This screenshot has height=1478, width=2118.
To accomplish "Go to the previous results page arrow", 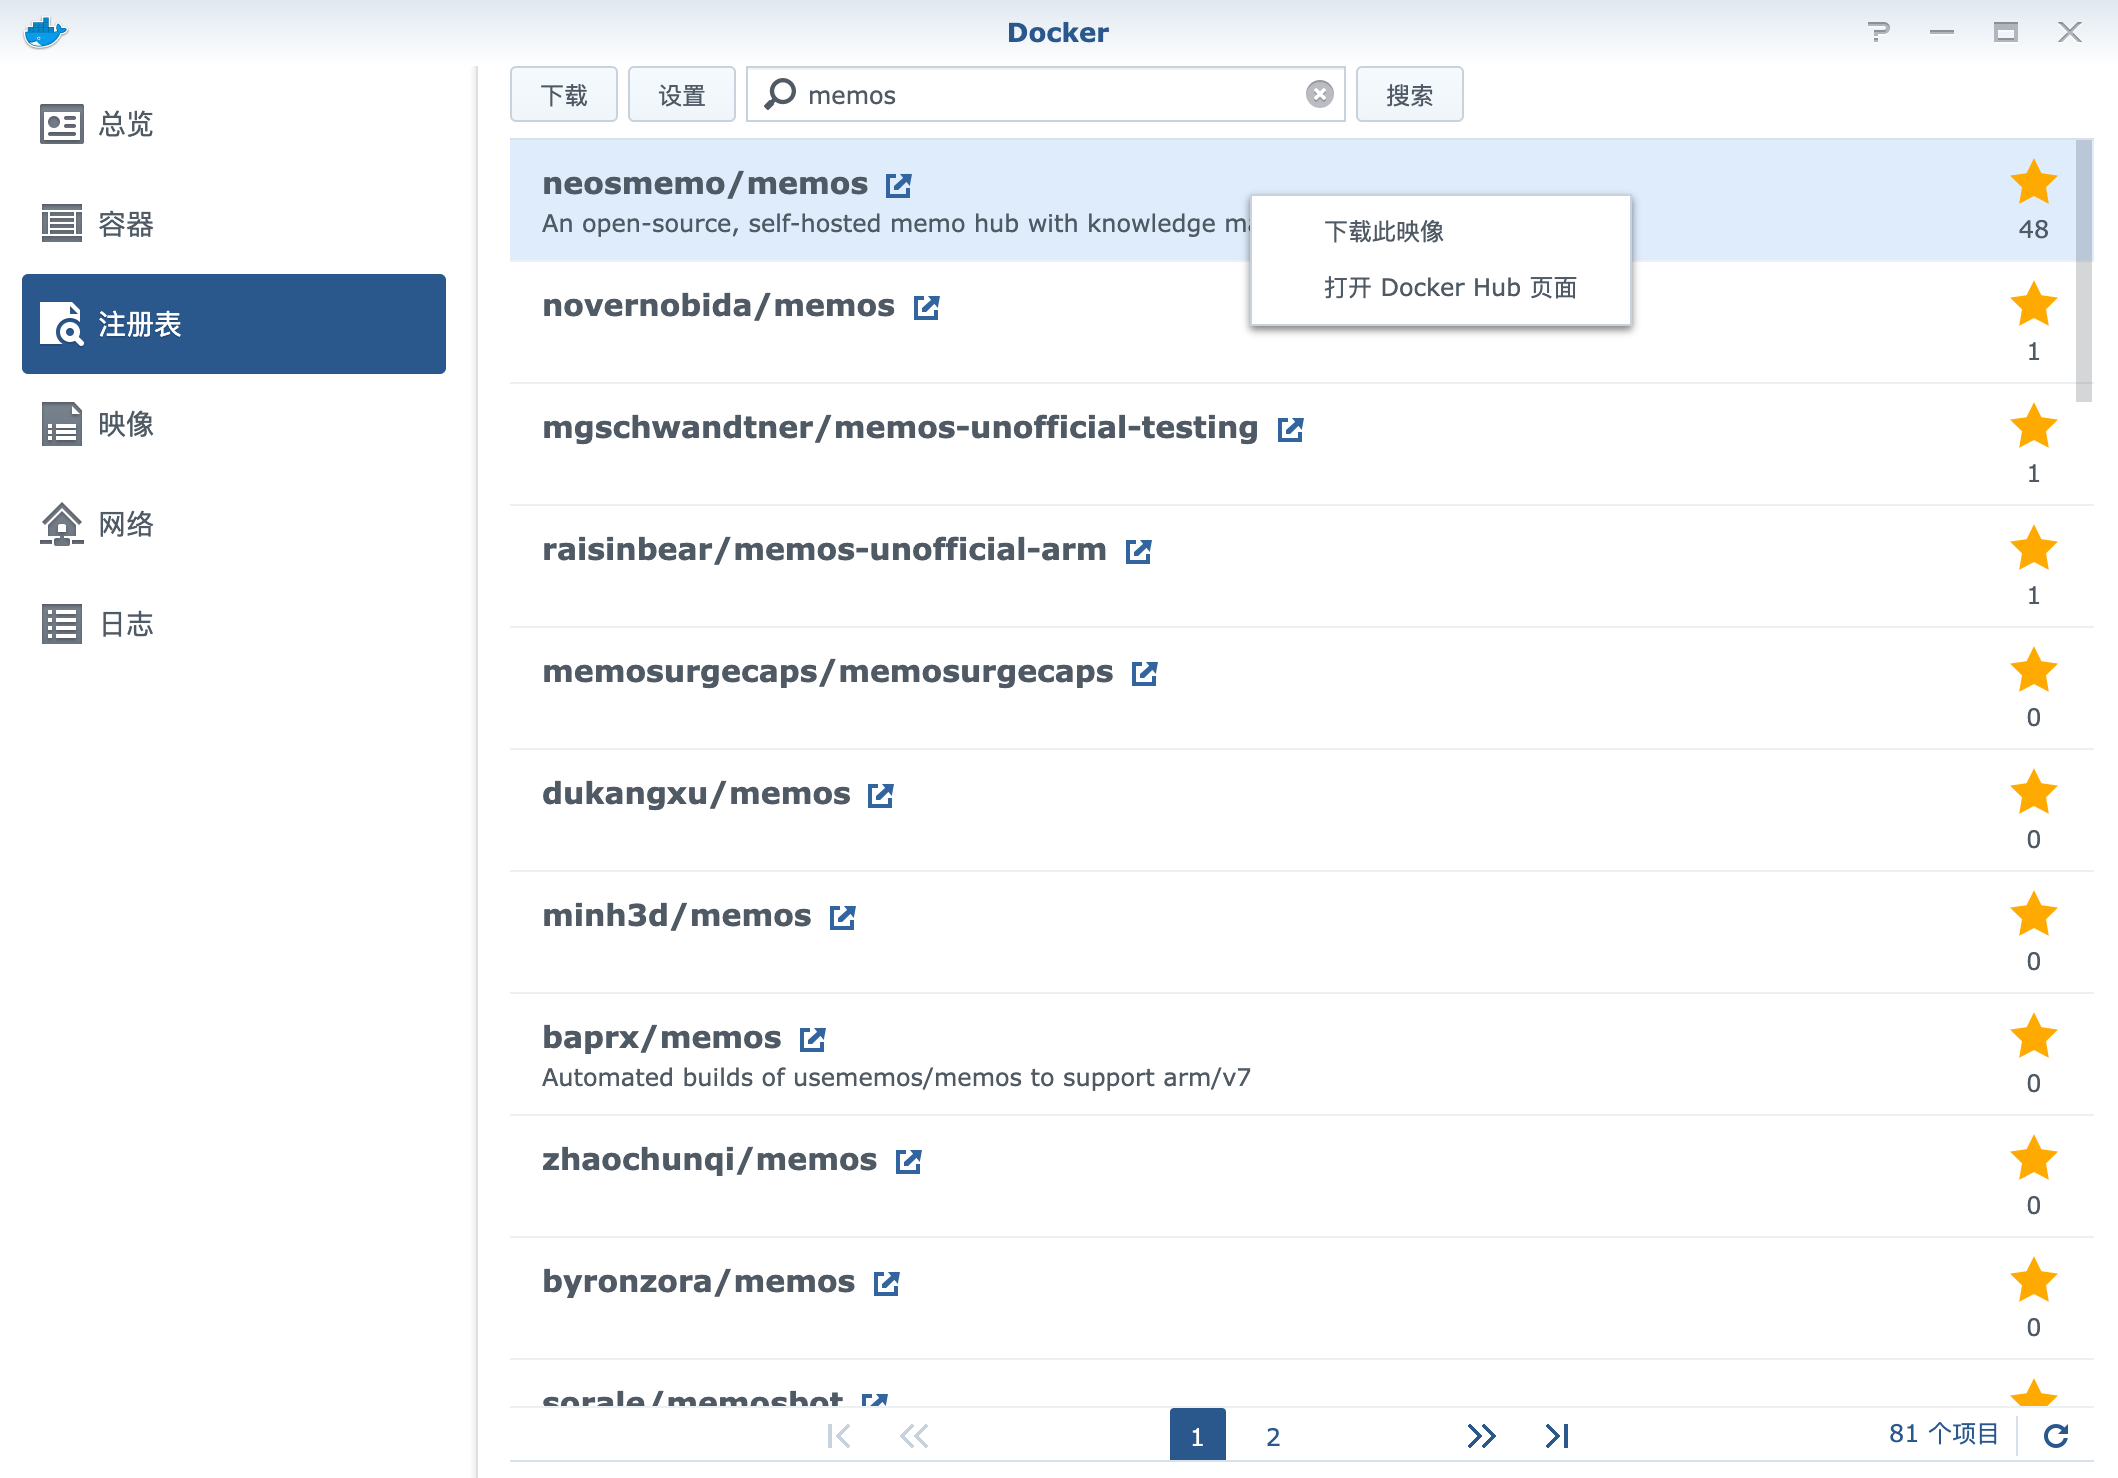I will pyautogui.click(x=914, y=1436).
